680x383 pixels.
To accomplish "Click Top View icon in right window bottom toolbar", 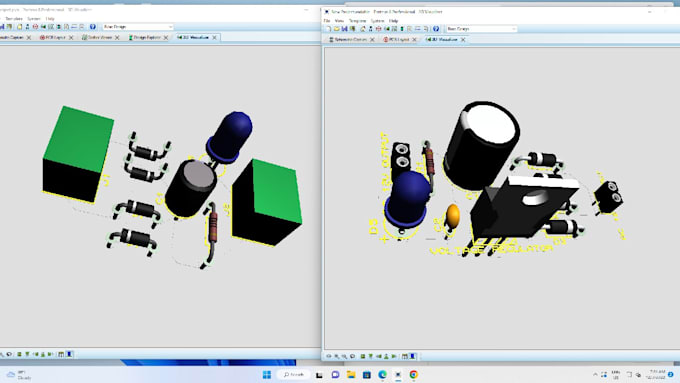I will pyautogui.click(x=363, y=356).
